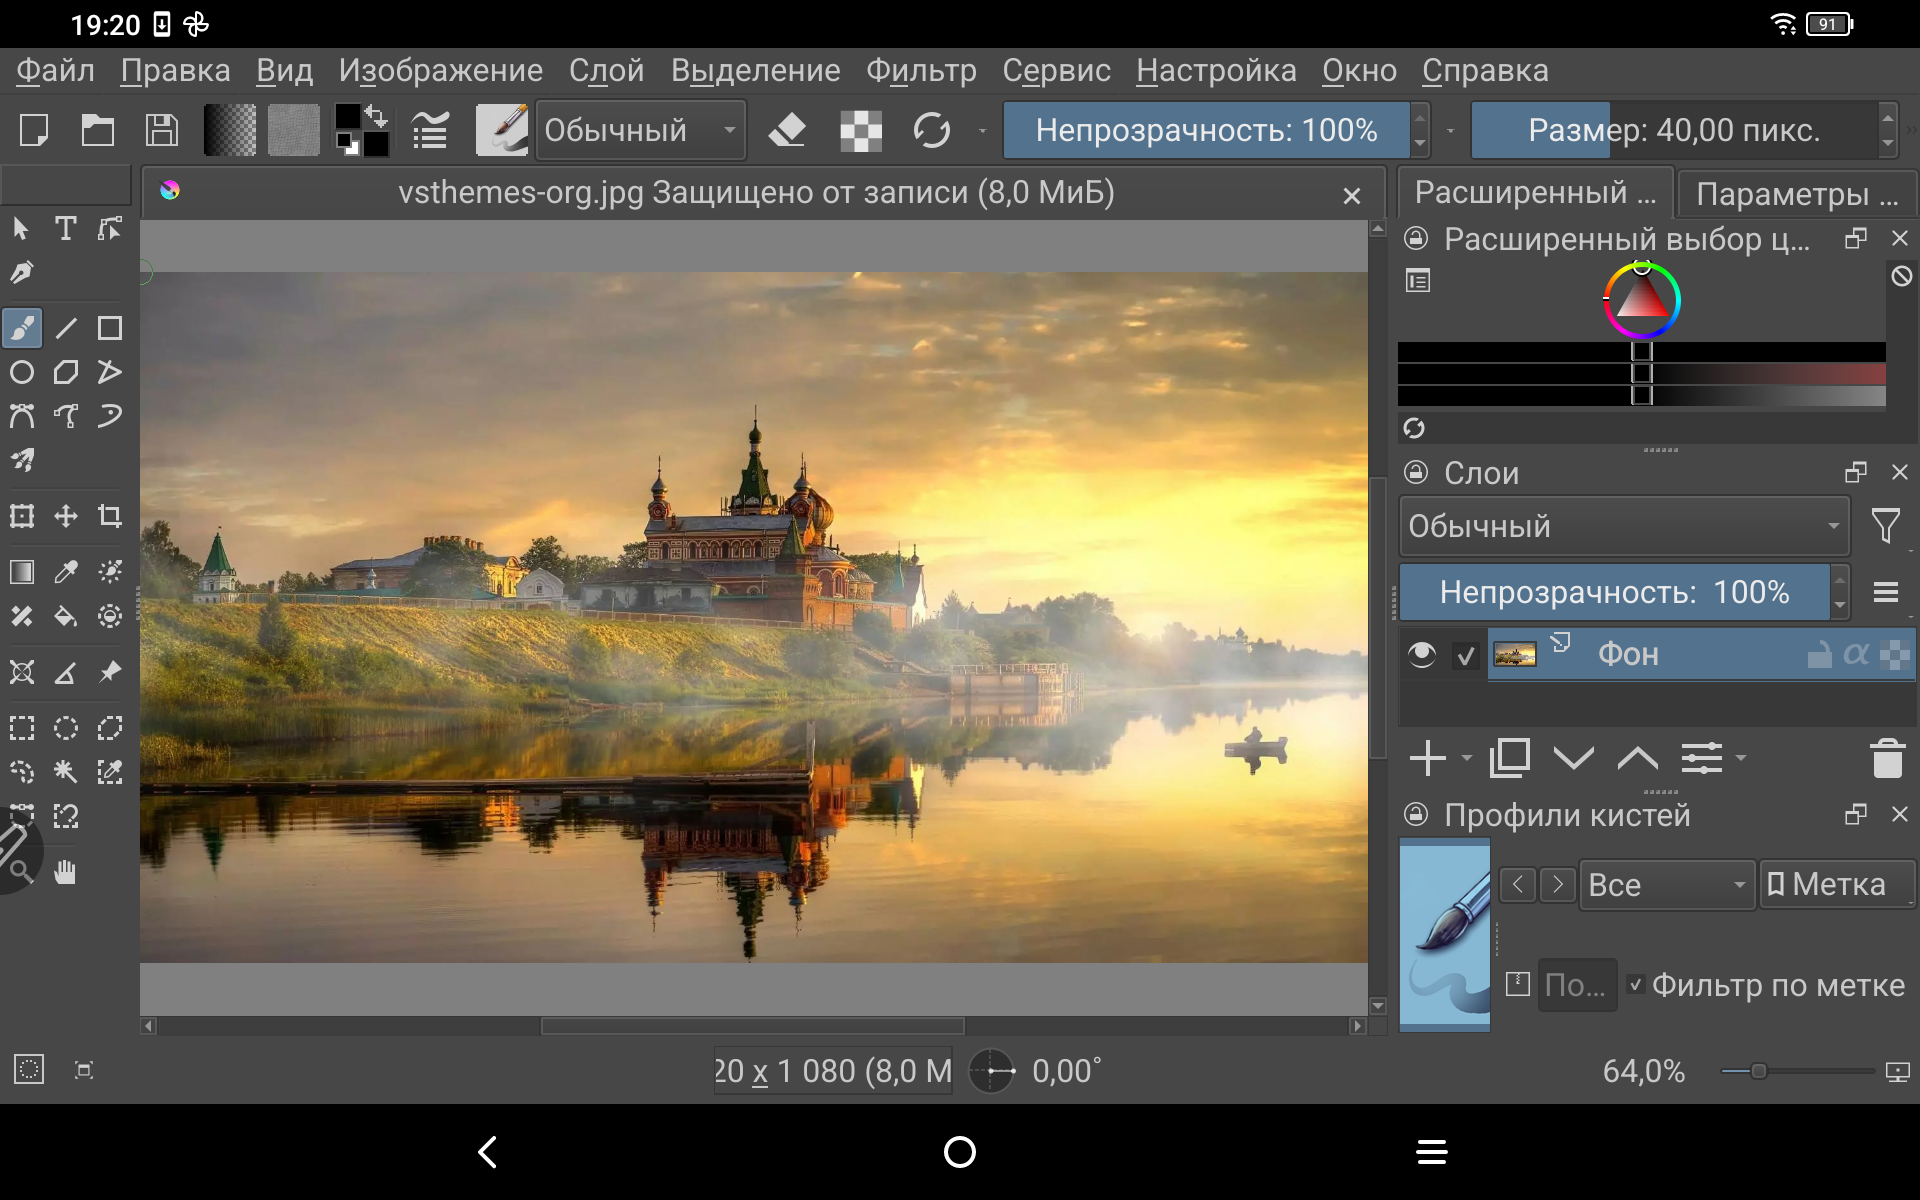1920x1200 pixels.
Task: Adjust the zoom slider in status bar
Action: click(x=1758, y=1071)
